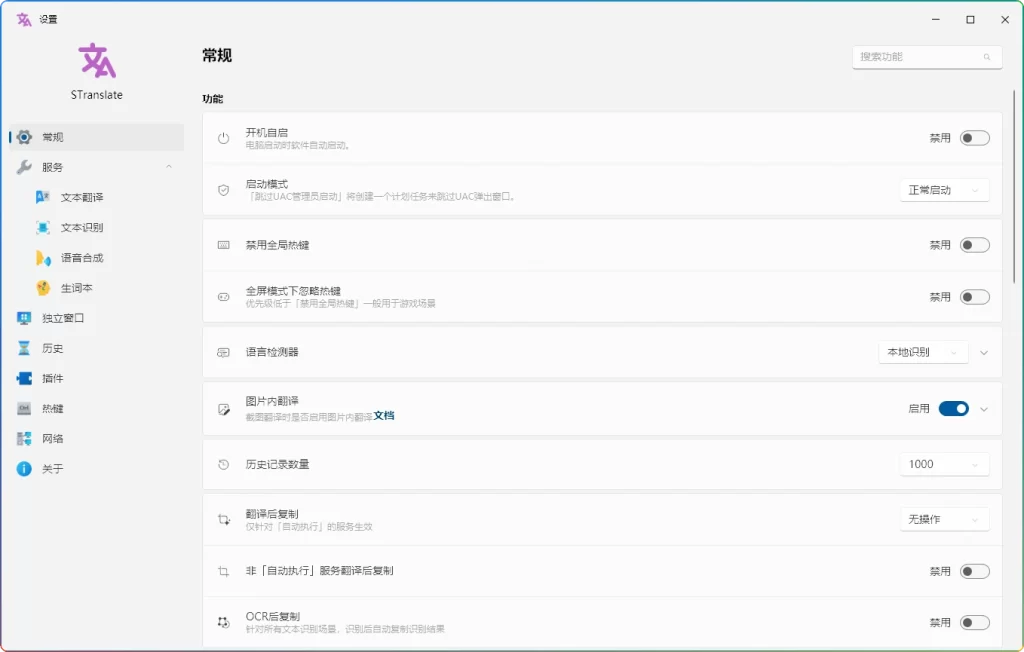Open the 启动模式 dropdown

(944, 190)
